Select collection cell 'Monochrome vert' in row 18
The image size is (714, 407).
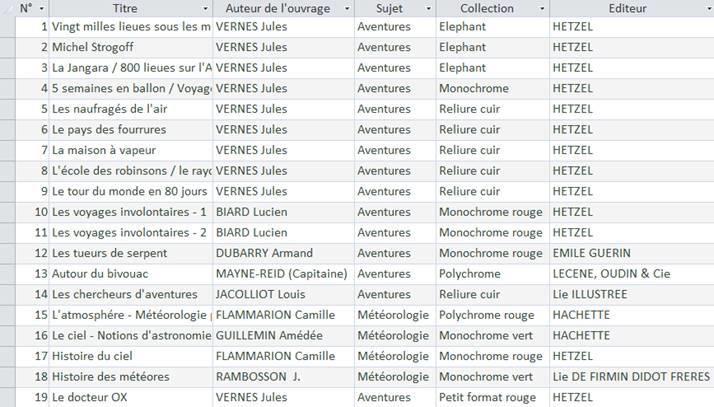(493, 377)
